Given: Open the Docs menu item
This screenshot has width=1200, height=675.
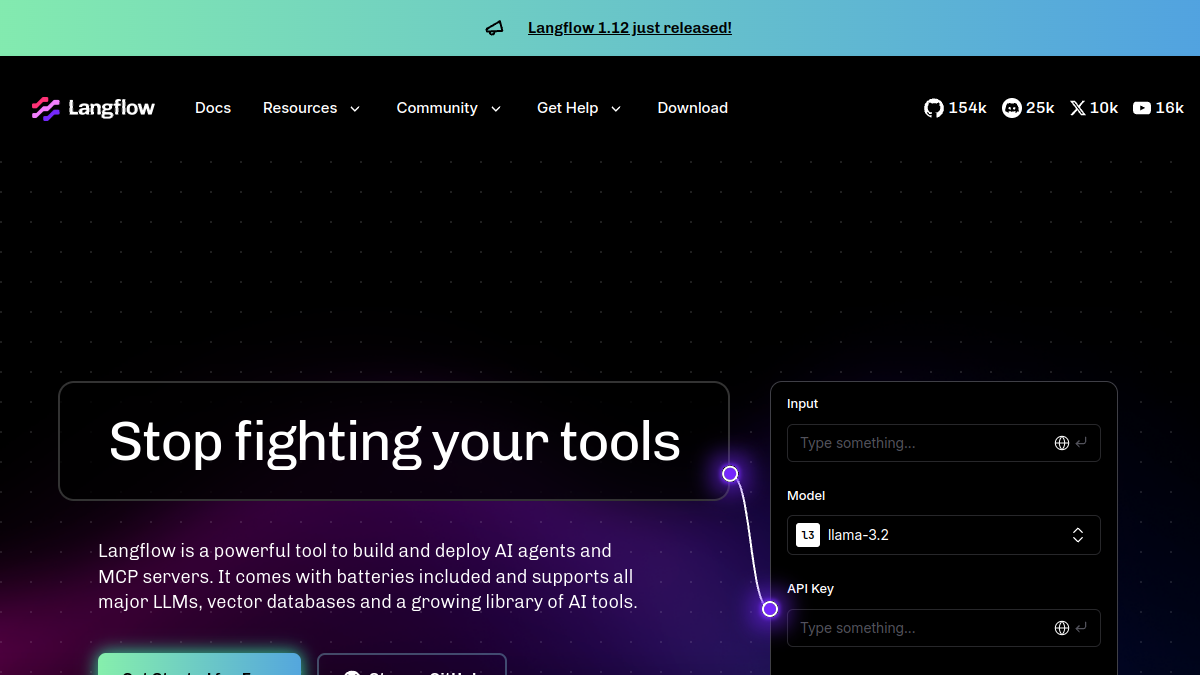Looking at the screenshot, I should [x=213, y=108].
